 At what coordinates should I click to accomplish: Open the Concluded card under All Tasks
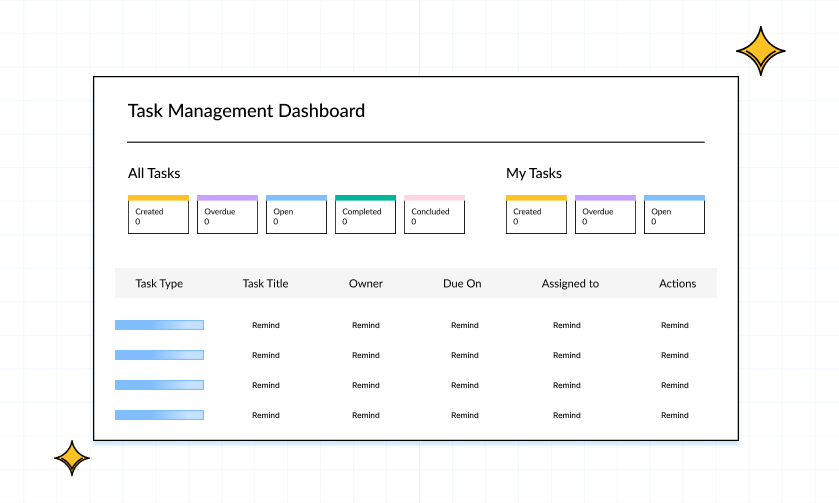coord(434,215)
